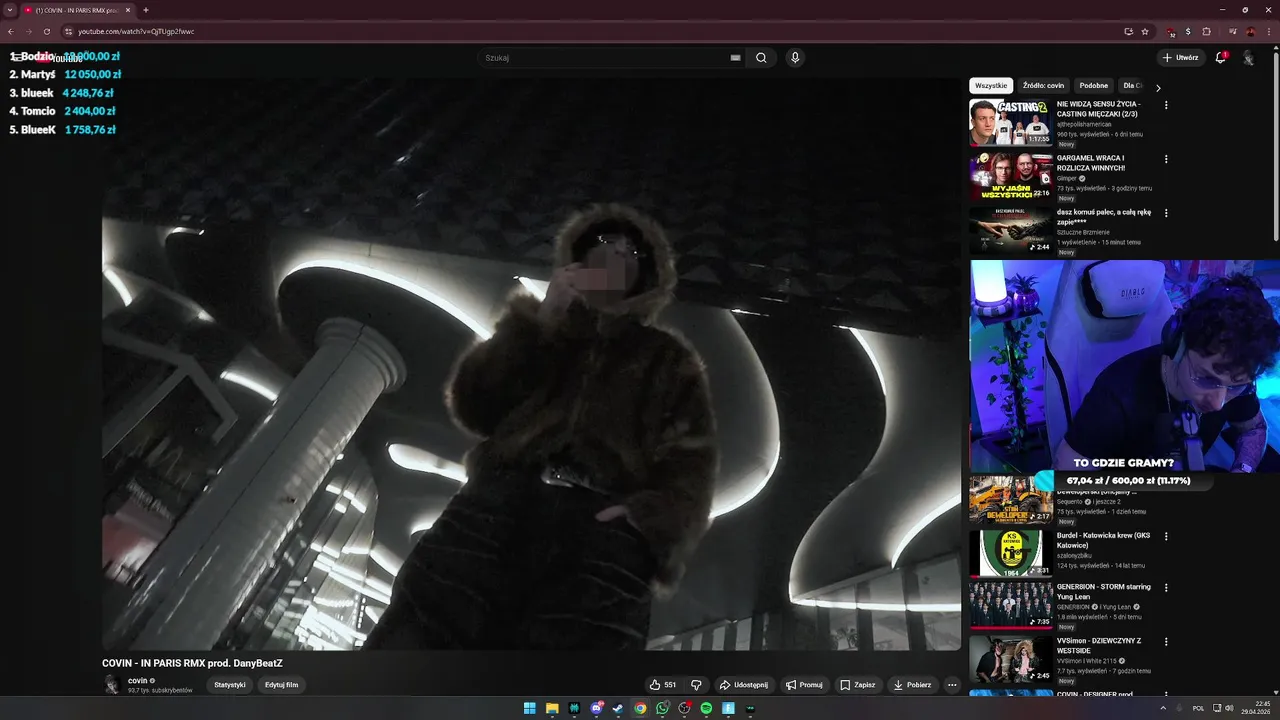1280x720 pixels.
Task: Open options menu for VVSimon DZIEWCZYNY Z WESTSIDE
Action: [x=1166, y=642]
